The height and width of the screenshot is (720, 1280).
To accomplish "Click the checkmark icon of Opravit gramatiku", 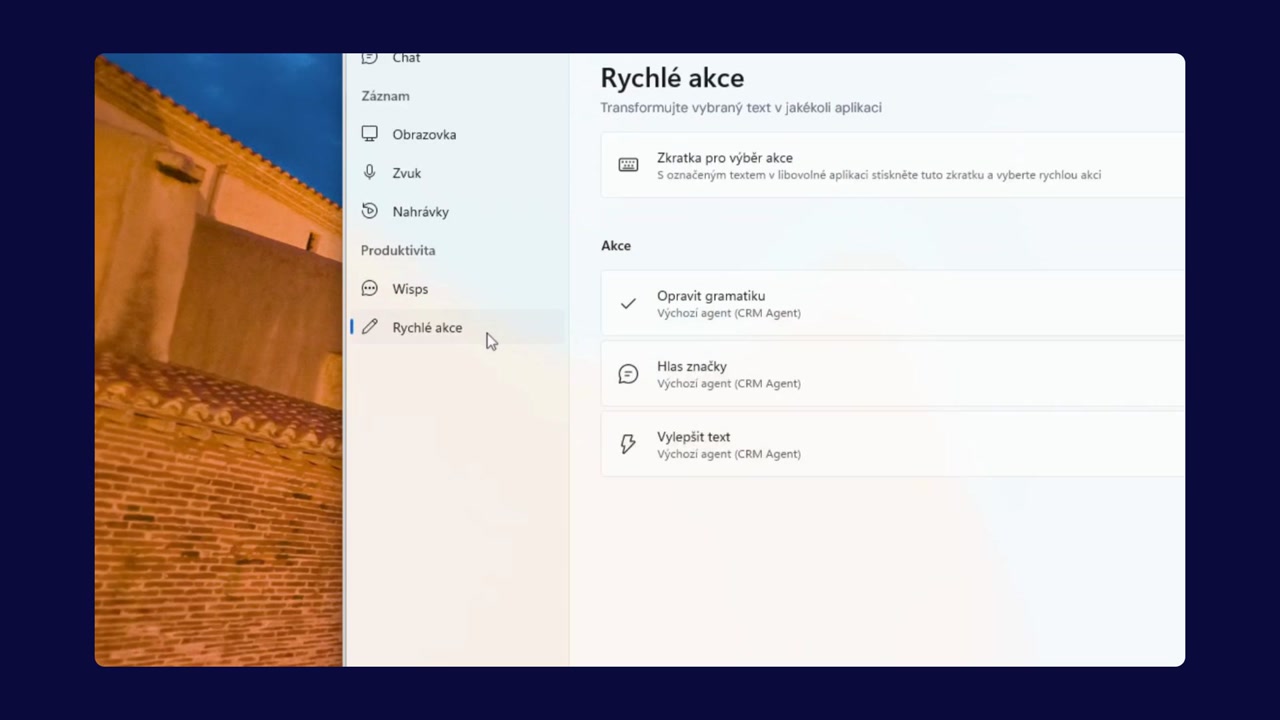I will pos(628,303).
